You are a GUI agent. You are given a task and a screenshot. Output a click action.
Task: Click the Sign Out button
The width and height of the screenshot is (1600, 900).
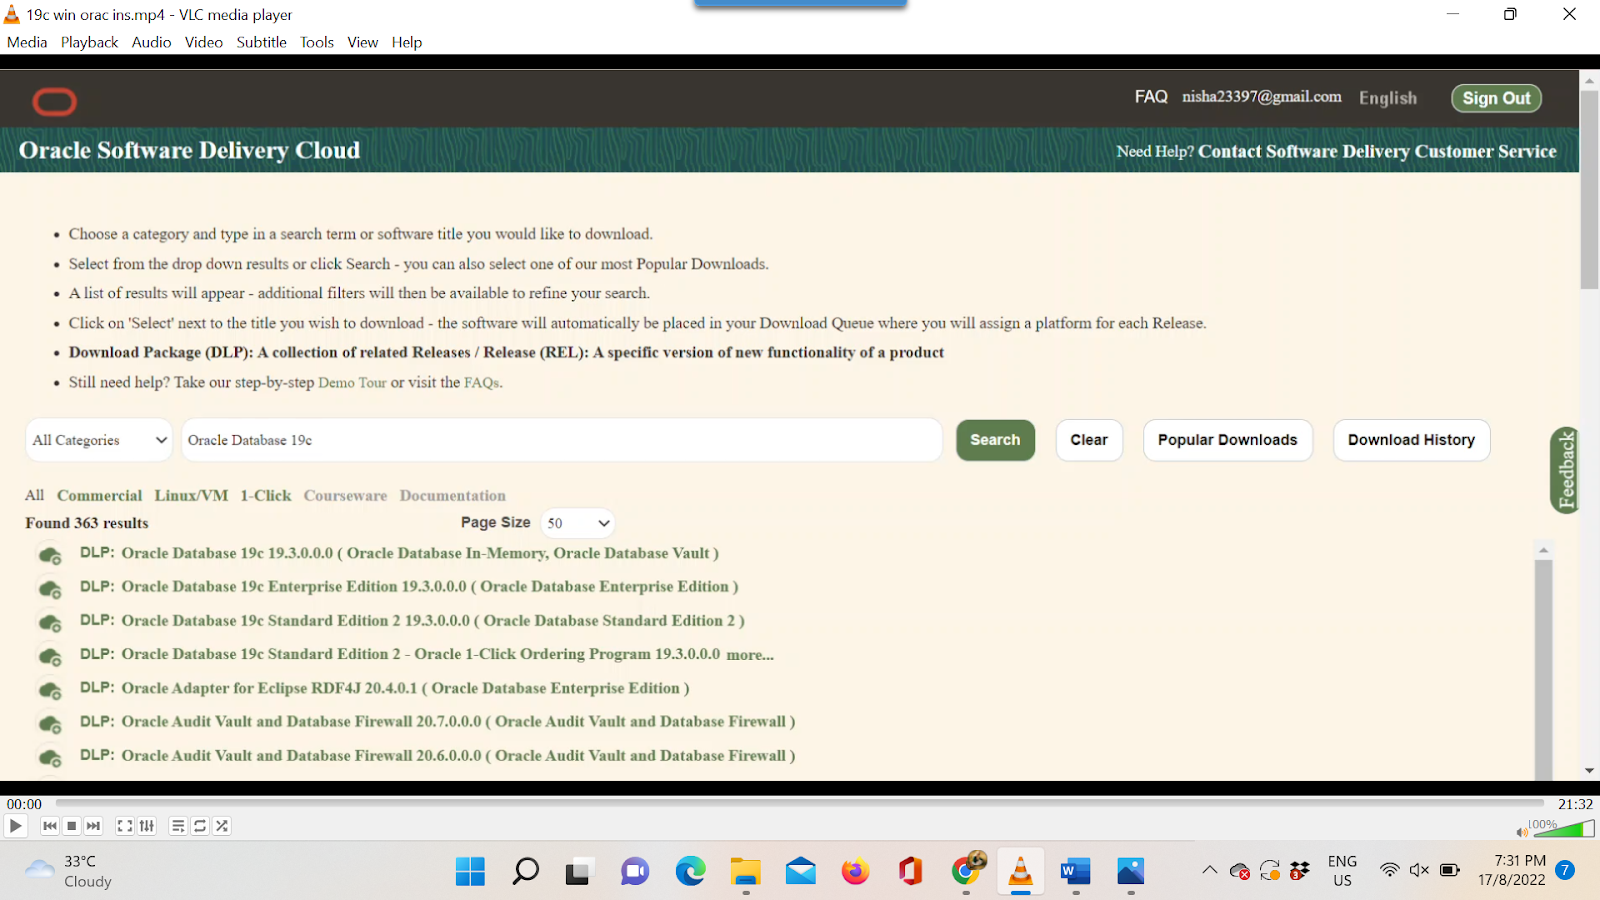(x=1496, y=98)
